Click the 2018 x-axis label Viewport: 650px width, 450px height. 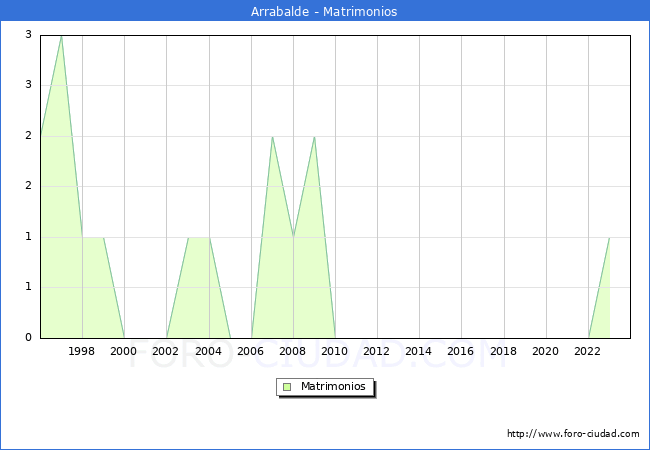(503, 351)
